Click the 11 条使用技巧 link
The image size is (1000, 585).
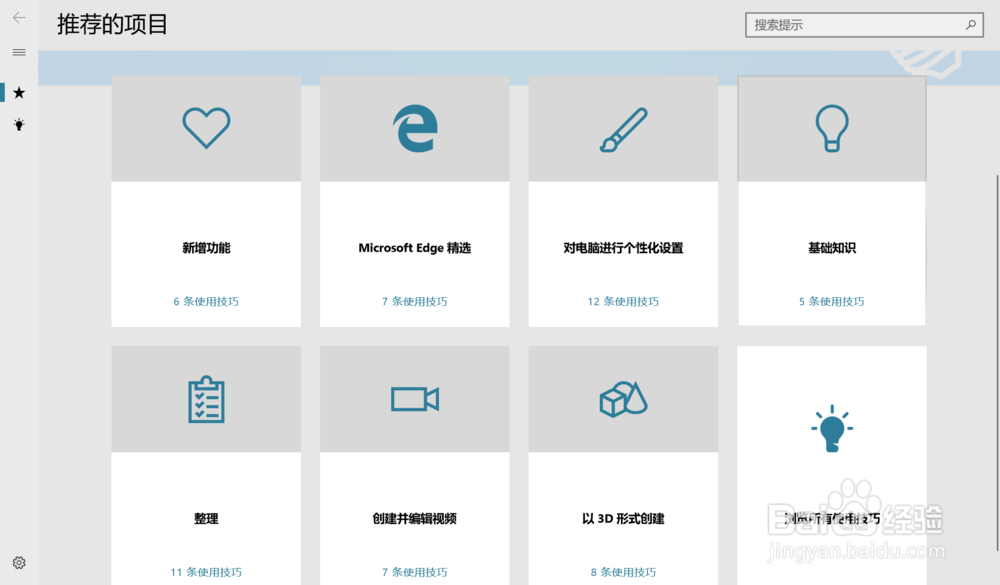206,572
